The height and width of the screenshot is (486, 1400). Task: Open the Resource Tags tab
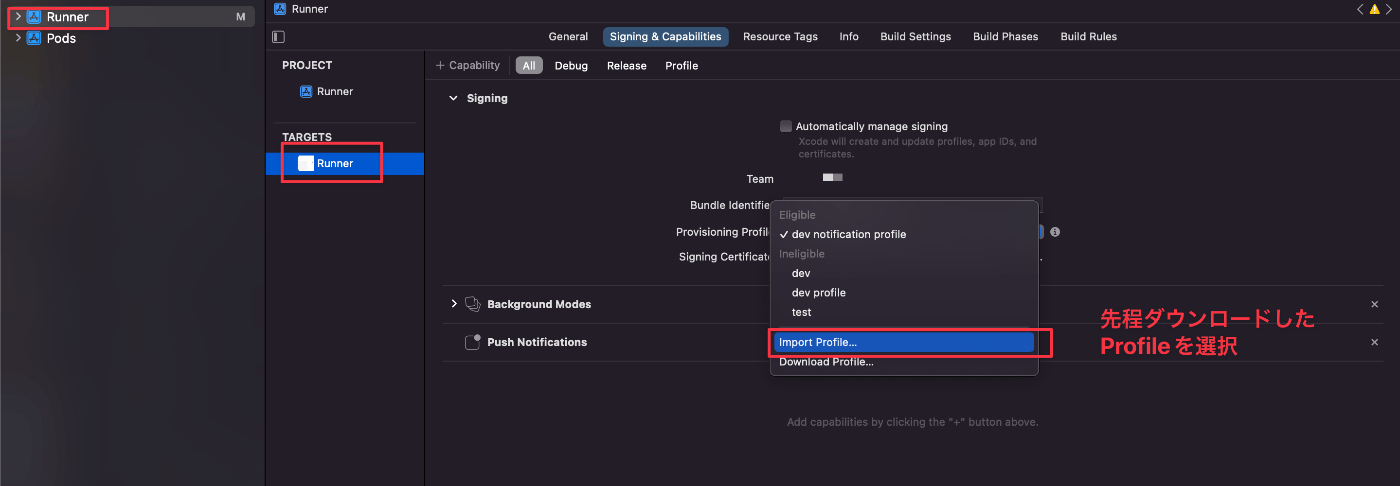(780, 37)
